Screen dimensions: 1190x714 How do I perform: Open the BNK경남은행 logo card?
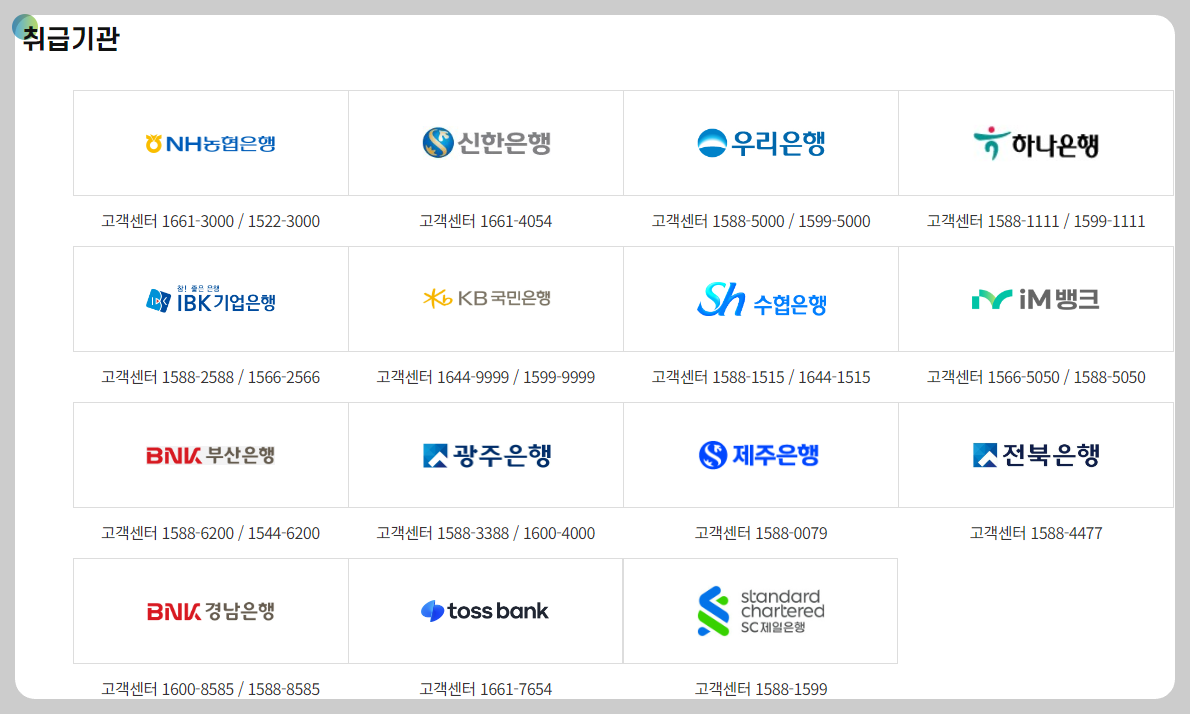[211, 611]
